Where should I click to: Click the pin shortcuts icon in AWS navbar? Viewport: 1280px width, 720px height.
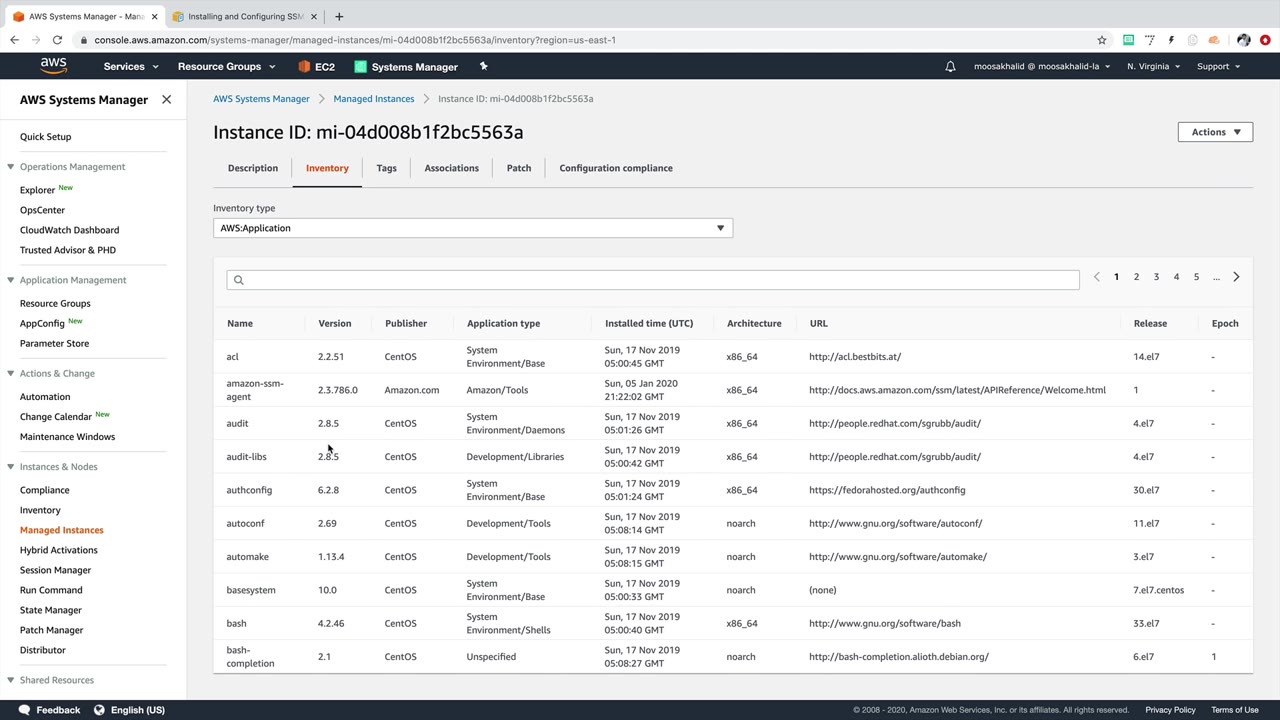coord(483,67)
